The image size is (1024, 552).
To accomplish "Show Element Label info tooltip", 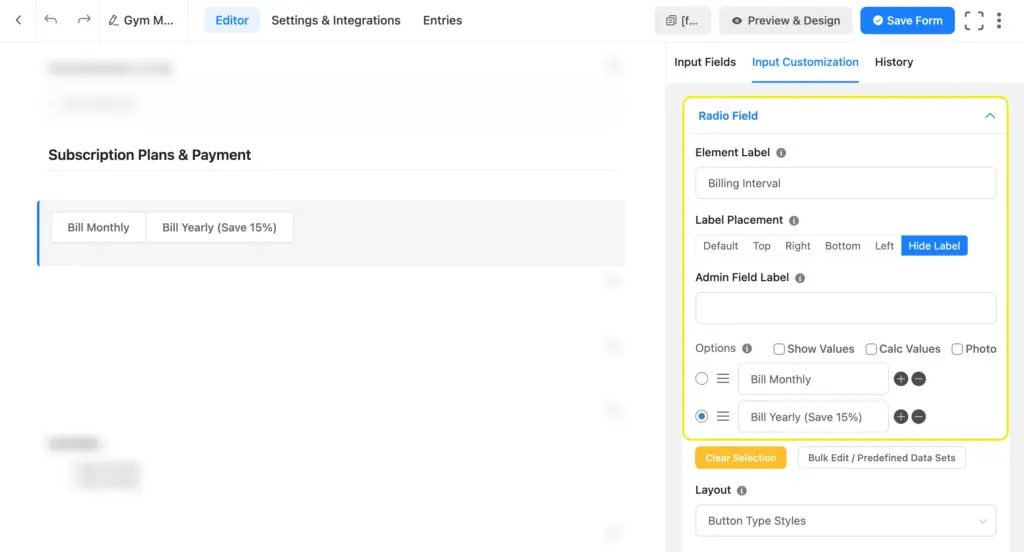I will tap(781, 153).
